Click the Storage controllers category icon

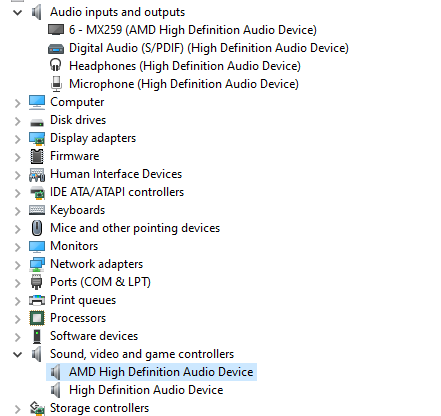(37, 408)
